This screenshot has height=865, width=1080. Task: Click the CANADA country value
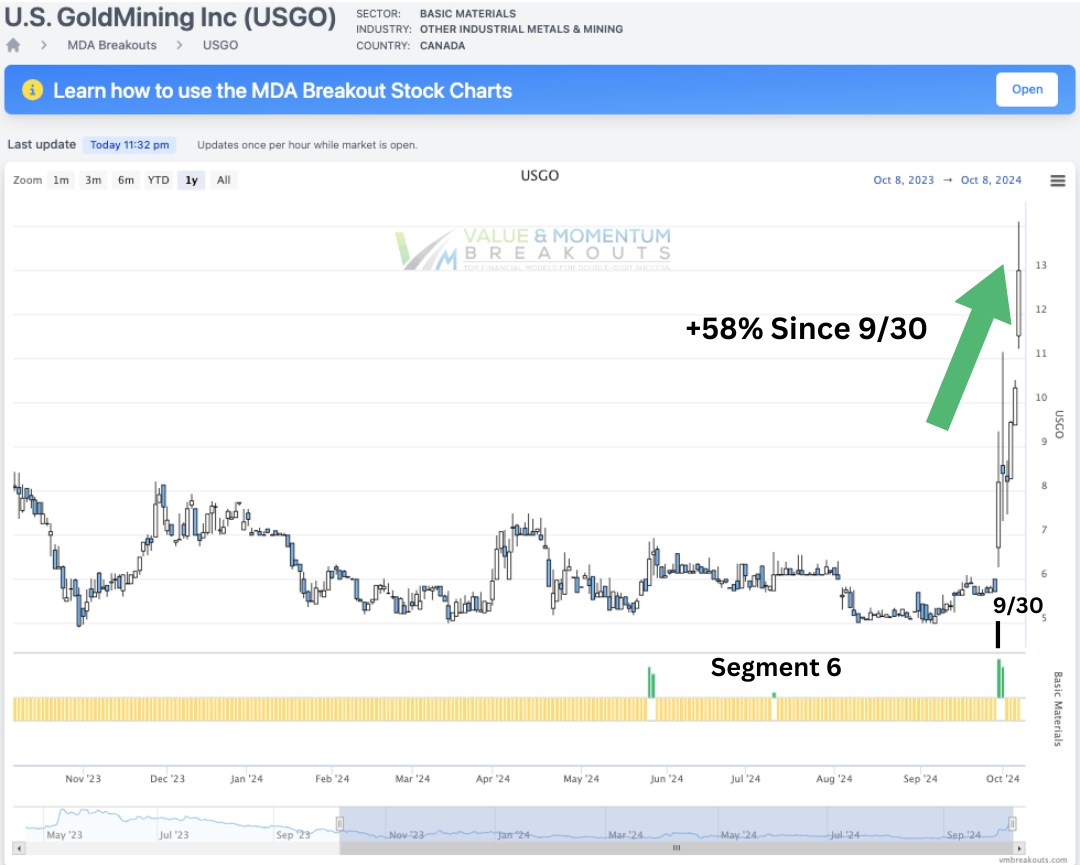(x=442, y=46)
